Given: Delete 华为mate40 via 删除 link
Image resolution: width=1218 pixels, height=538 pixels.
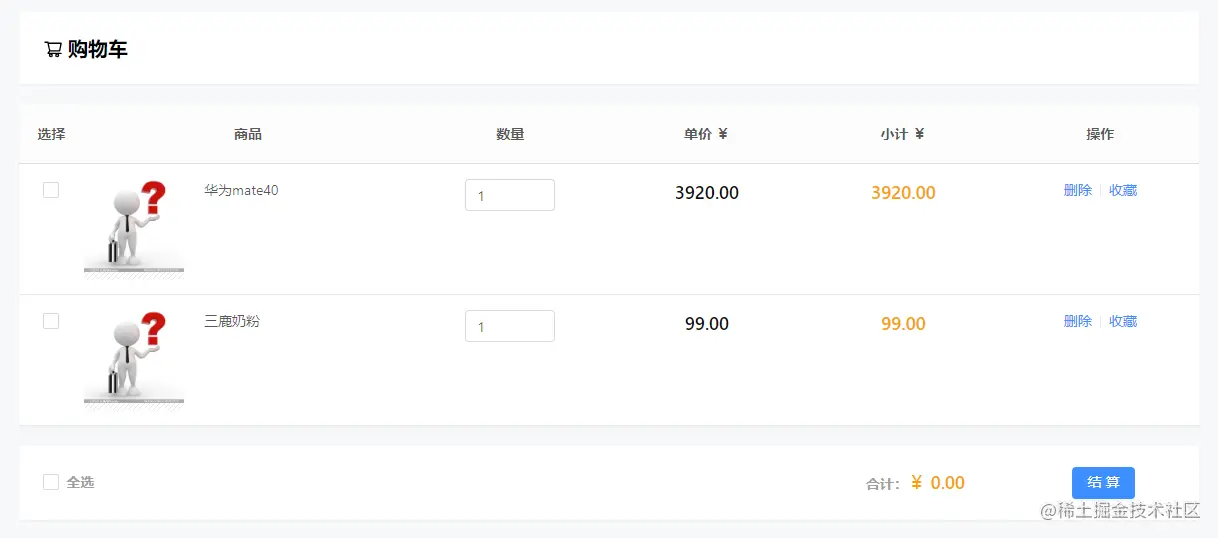Looking at the screenshot, I should (x=1078, y=190).
